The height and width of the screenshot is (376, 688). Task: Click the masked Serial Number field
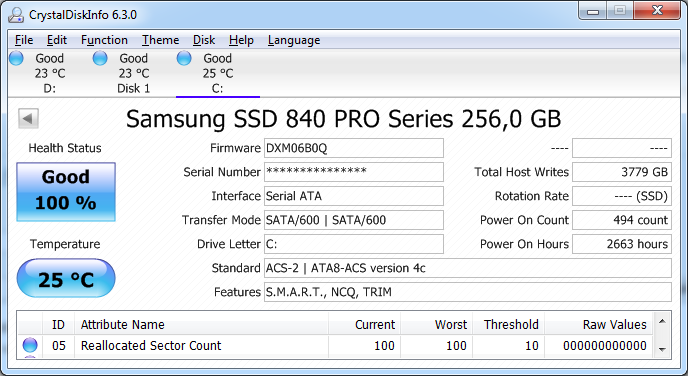[x=354, y=172]
